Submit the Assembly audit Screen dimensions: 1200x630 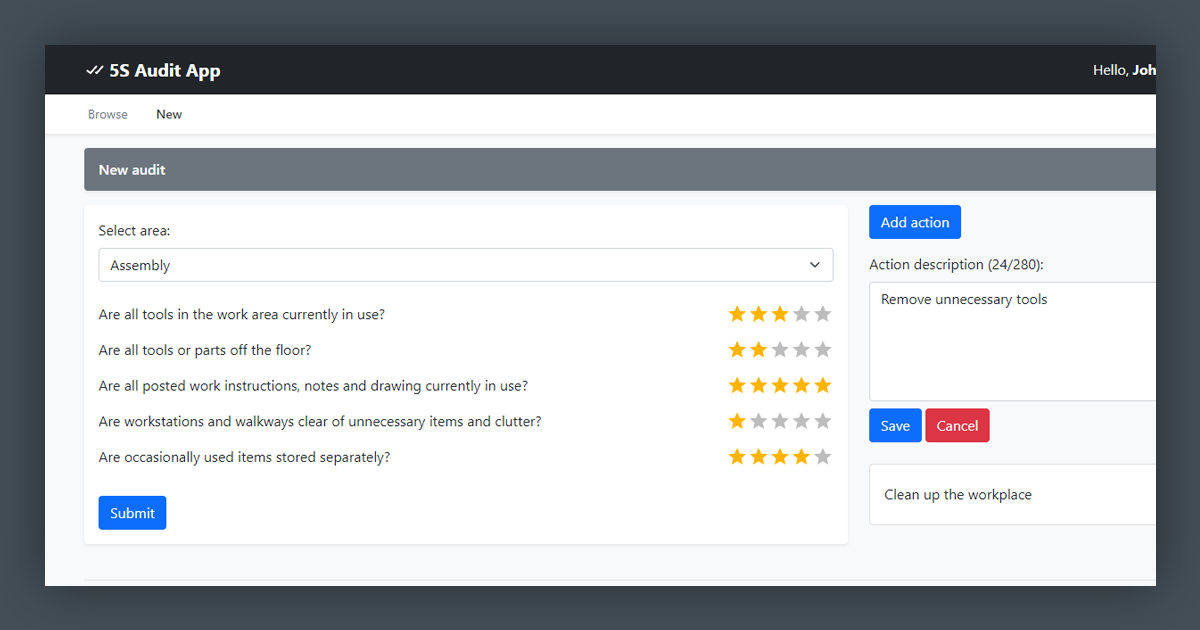click(132, 512)
